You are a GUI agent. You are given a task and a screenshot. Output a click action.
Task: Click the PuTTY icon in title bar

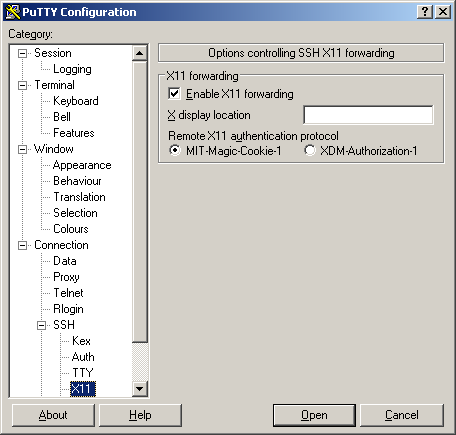coord(13,12)
